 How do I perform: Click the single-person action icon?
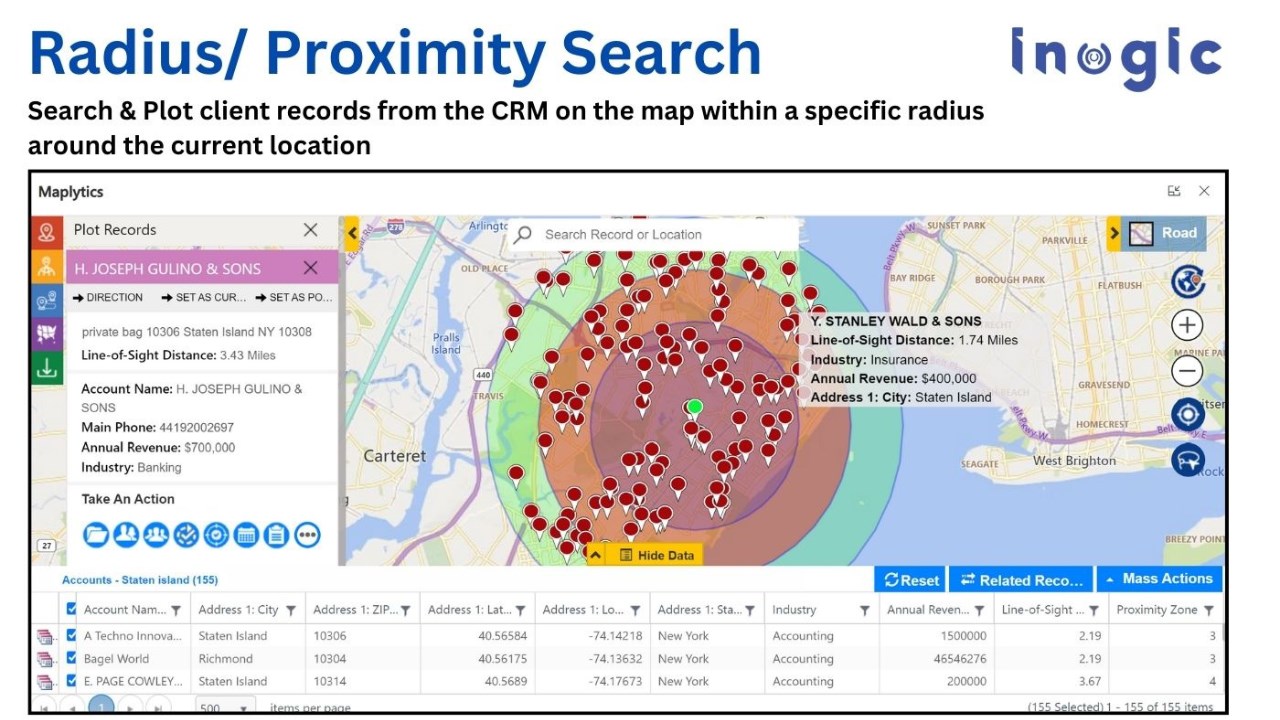coord(125,535)
